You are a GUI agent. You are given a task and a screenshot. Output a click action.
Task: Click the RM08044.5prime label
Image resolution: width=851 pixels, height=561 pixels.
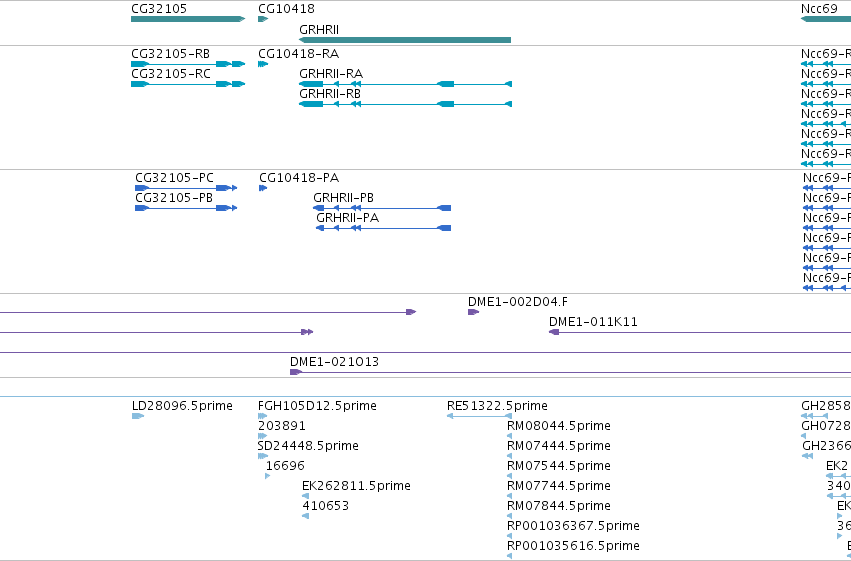tap(559, 426)
